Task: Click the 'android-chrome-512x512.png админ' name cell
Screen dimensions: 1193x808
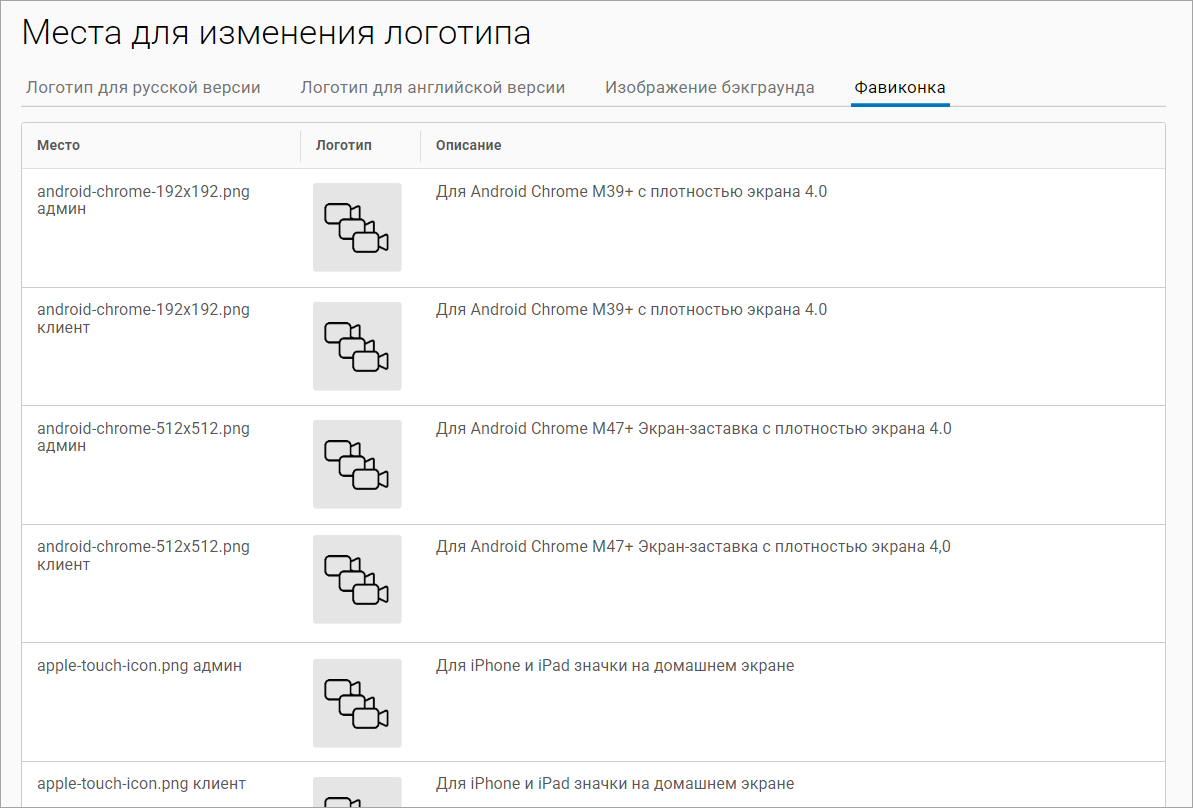Action: [x=143, y=437]
